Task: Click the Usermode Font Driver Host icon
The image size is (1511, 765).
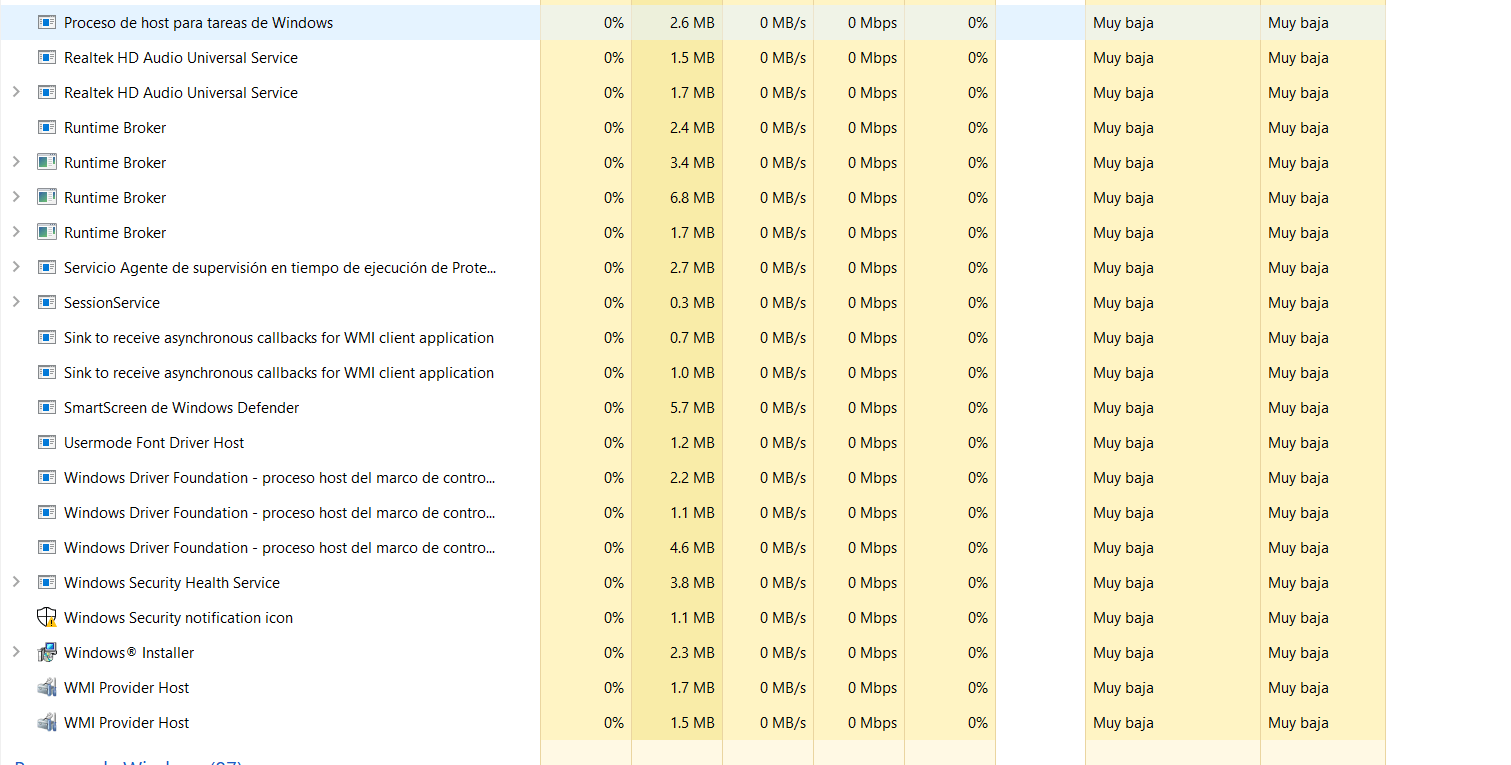Action: (46, 442)
